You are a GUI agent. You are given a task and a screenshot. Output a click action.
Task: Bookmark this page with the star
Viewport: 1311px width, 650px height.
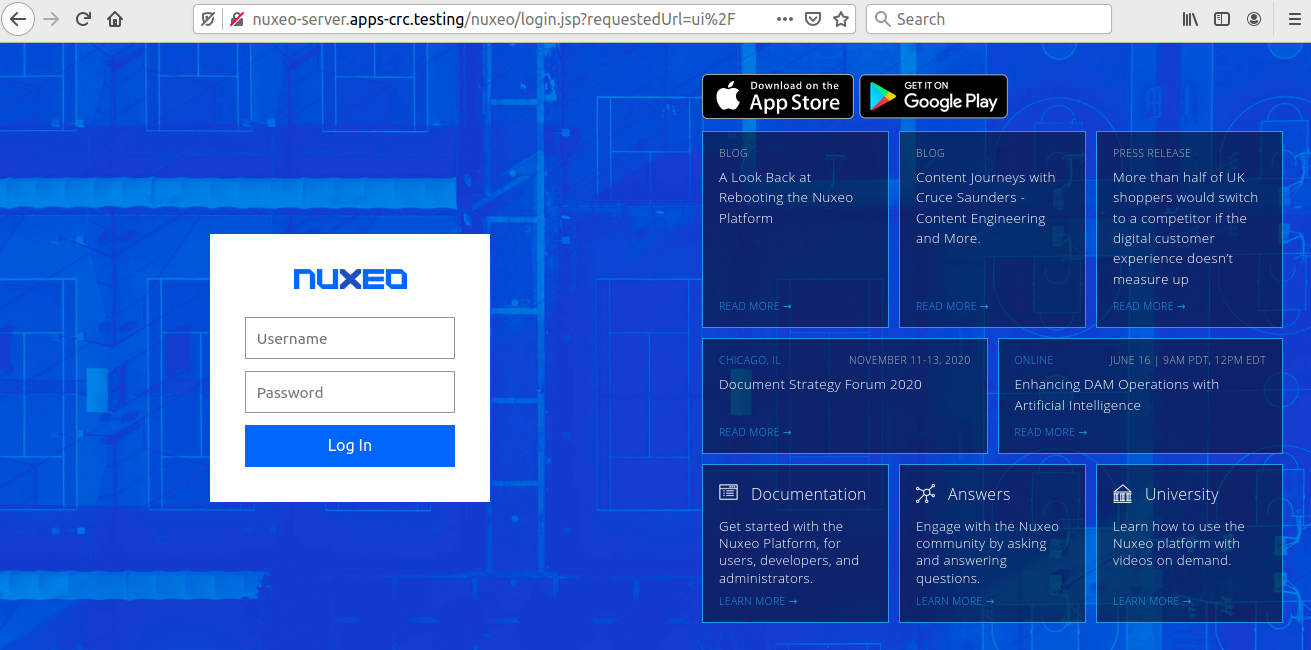coord(841,19)
